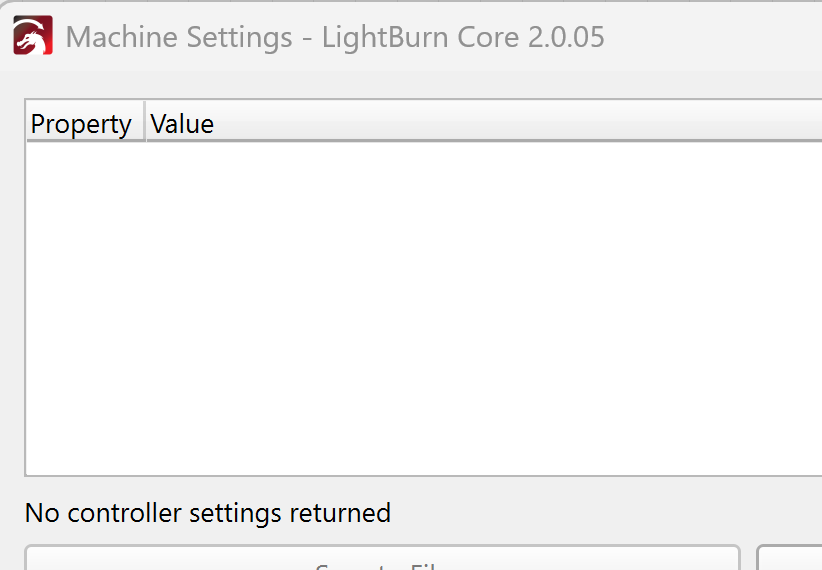Click the word "returned" in the status message
The image size is (822, 570).
(x=340, y=513)
